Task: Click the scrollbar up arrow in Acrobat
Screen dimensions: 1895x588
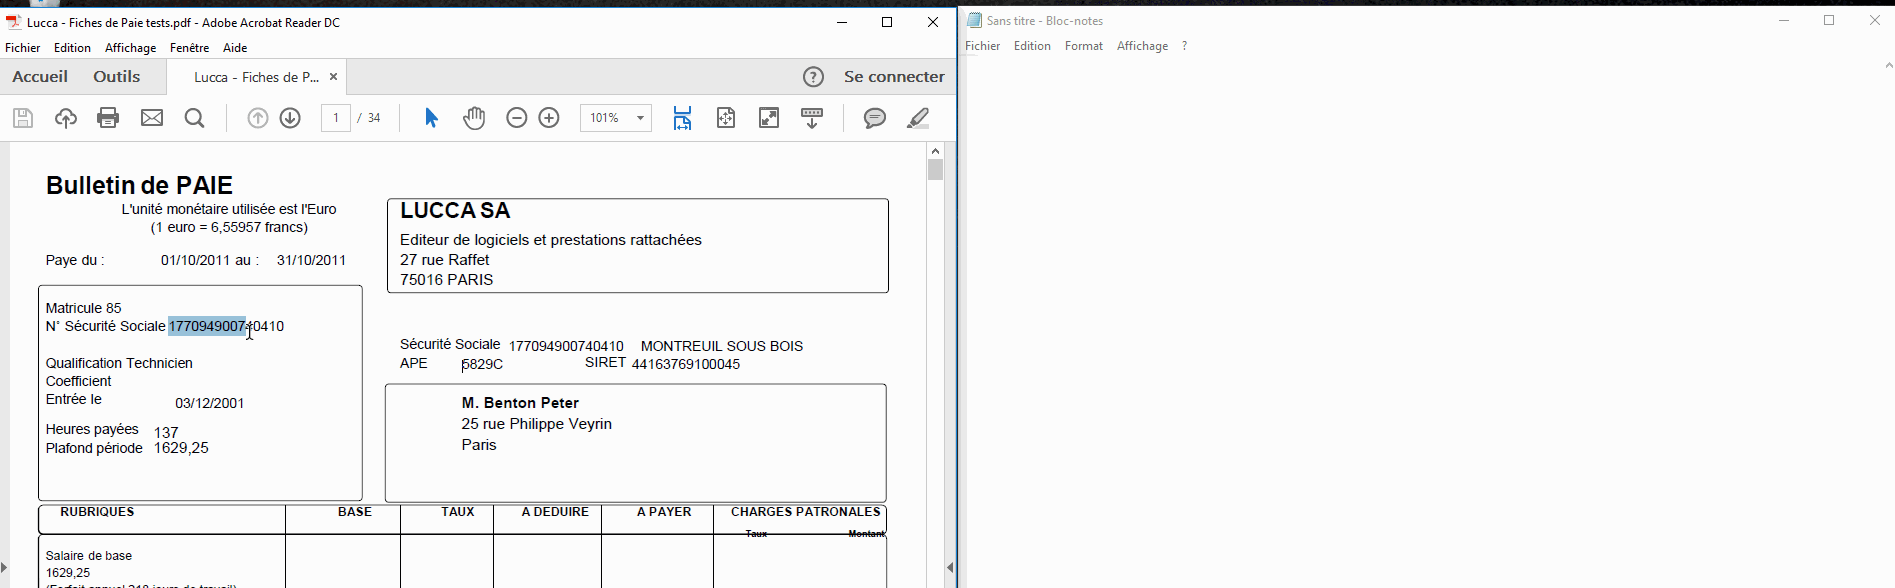Action: click(x=935, y=151)
